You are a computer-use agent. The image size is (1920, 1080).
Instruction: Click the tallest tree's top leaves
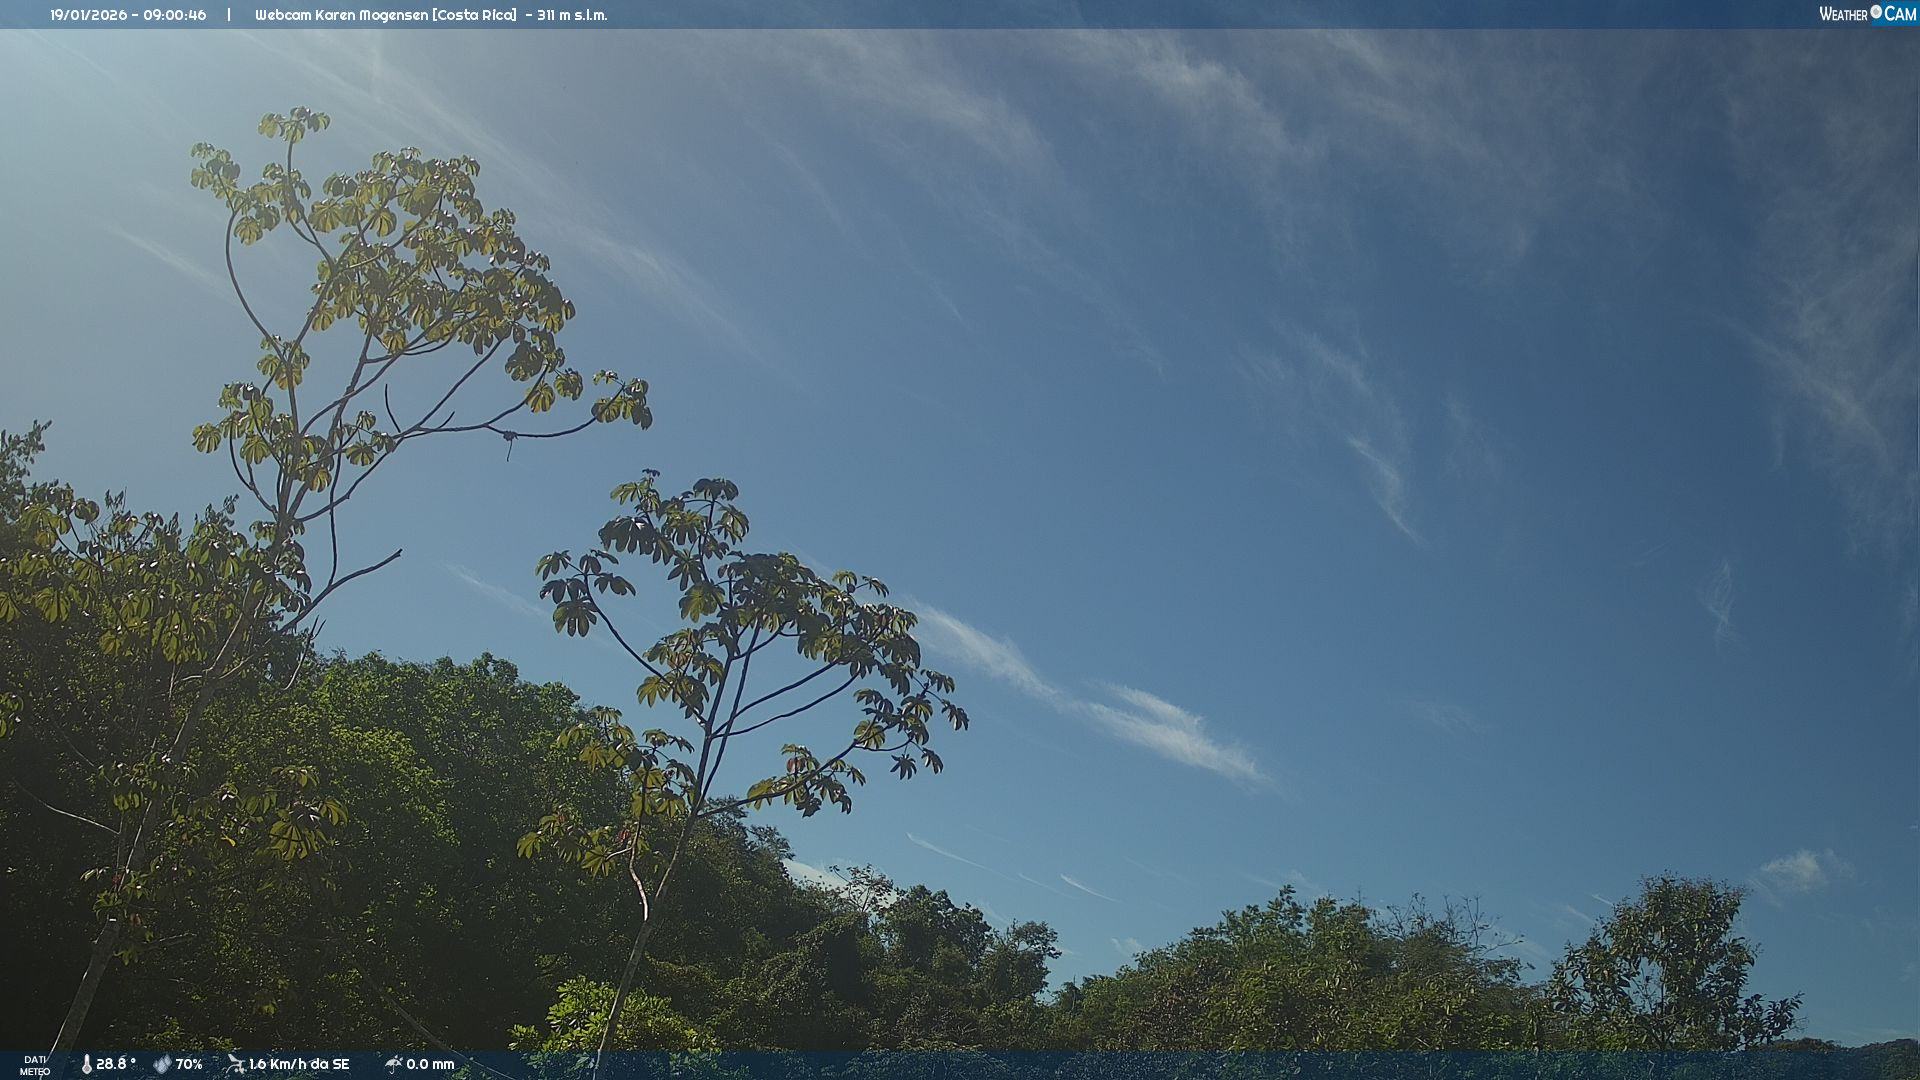coord(293,124)
